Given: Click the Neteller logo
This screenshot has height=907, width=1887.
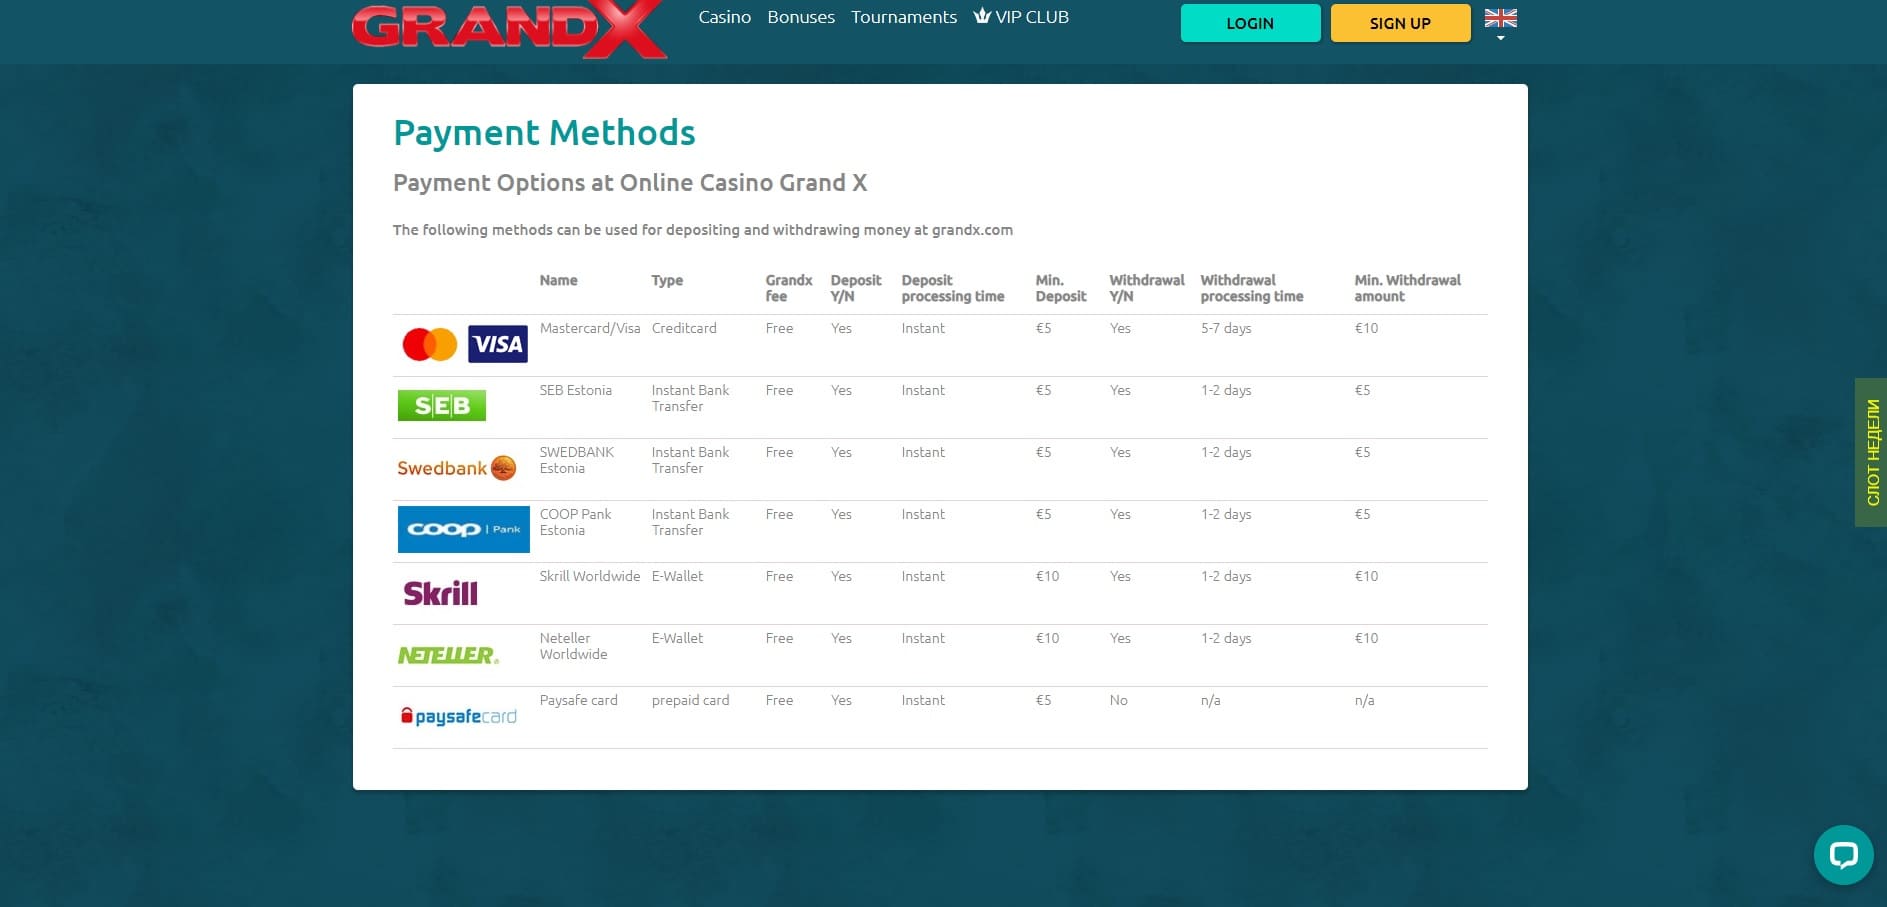Looking at the screenshot, I should pos(448,655).
